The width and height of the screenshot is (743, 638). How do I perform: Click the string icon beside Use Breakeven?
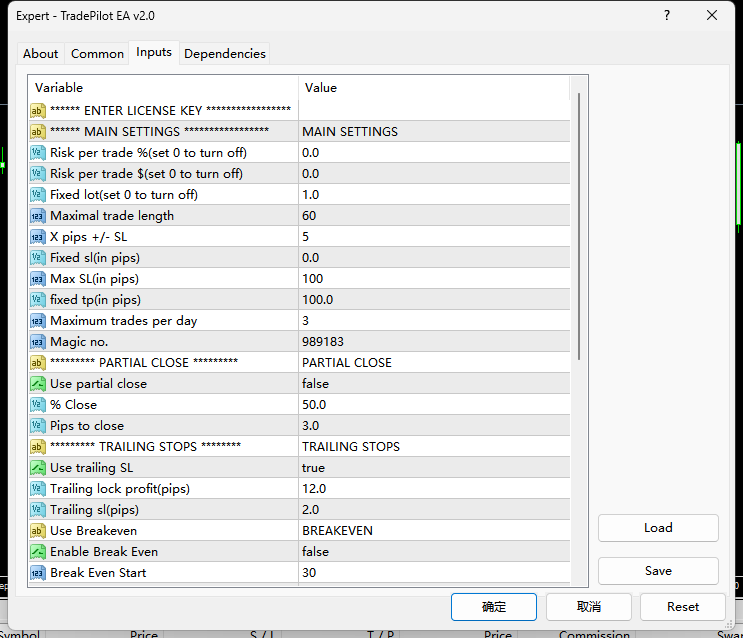[38, 530]
